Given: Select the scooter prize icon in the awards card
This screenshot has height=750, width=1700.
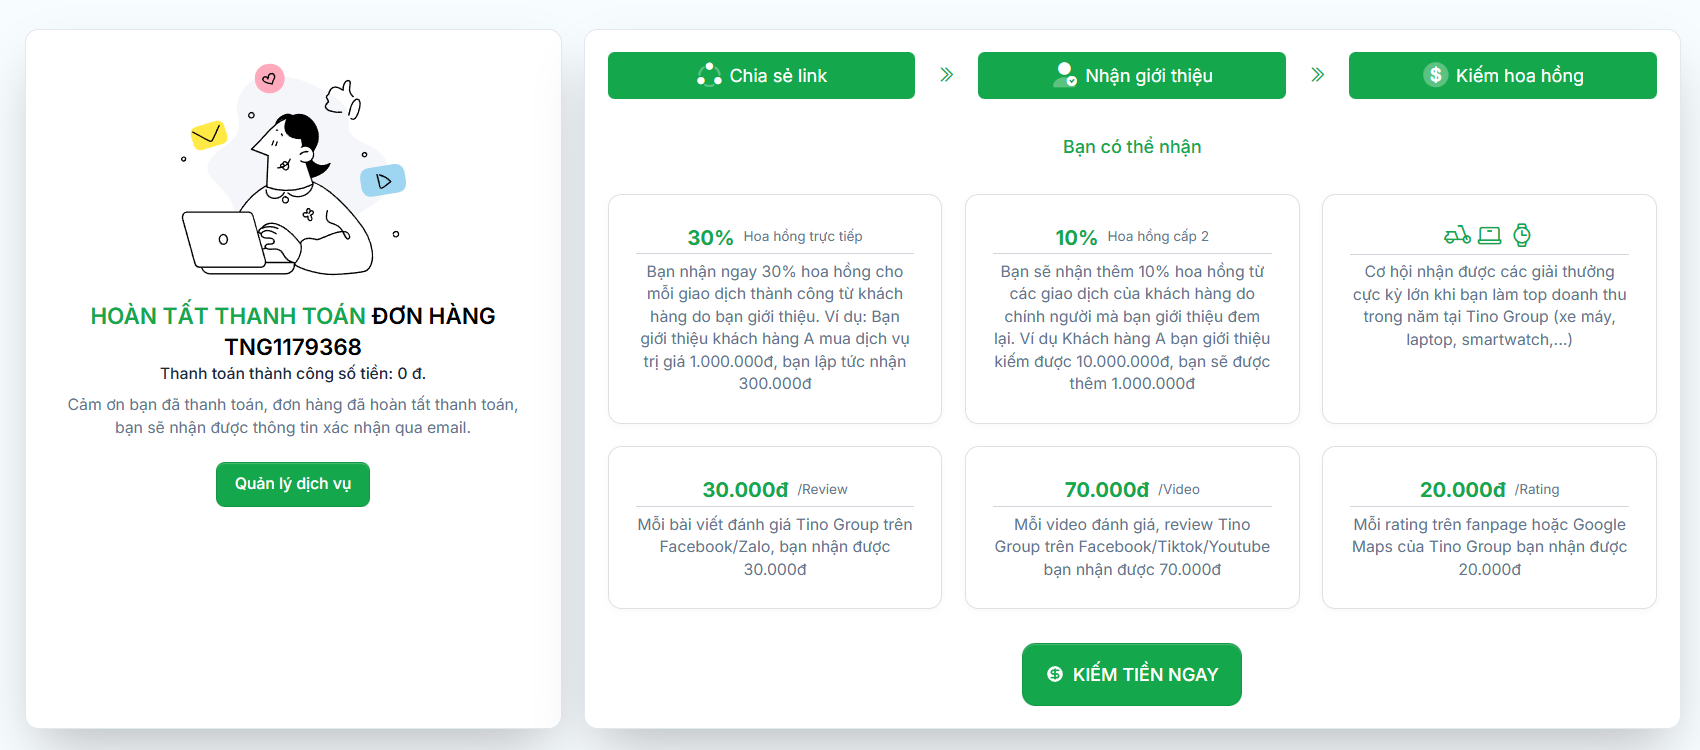Looking at the screenshot, I should click(x=1456, y=234).
